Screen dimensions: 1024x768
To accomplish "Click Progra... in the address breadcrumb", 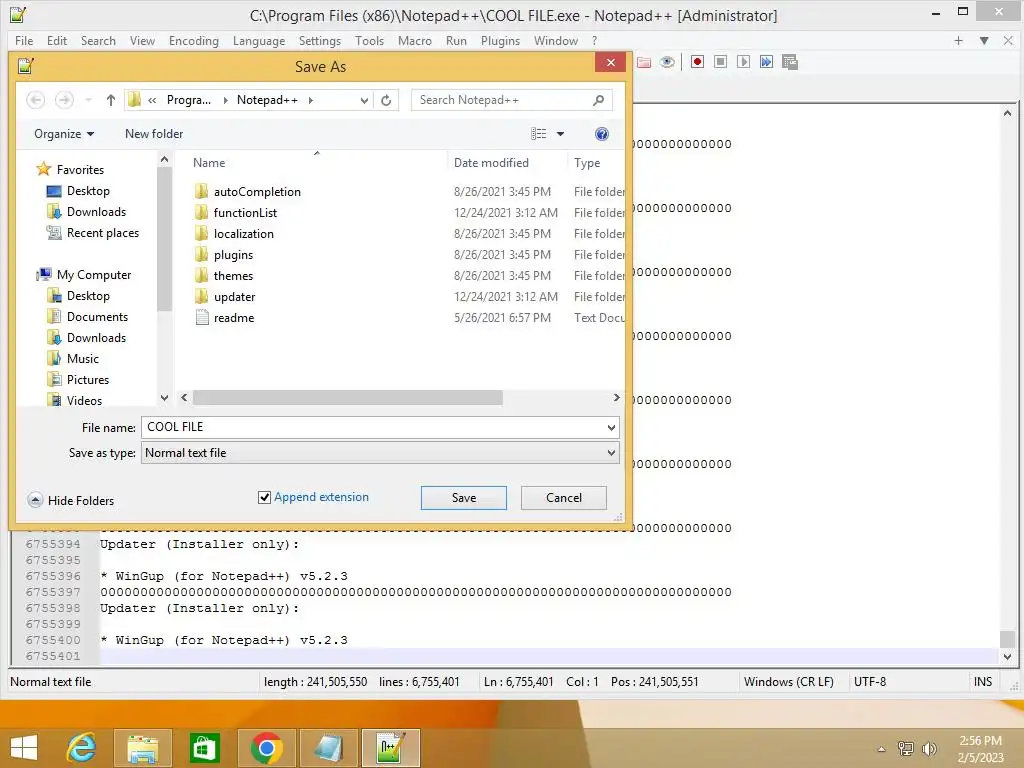I will 189,100.
